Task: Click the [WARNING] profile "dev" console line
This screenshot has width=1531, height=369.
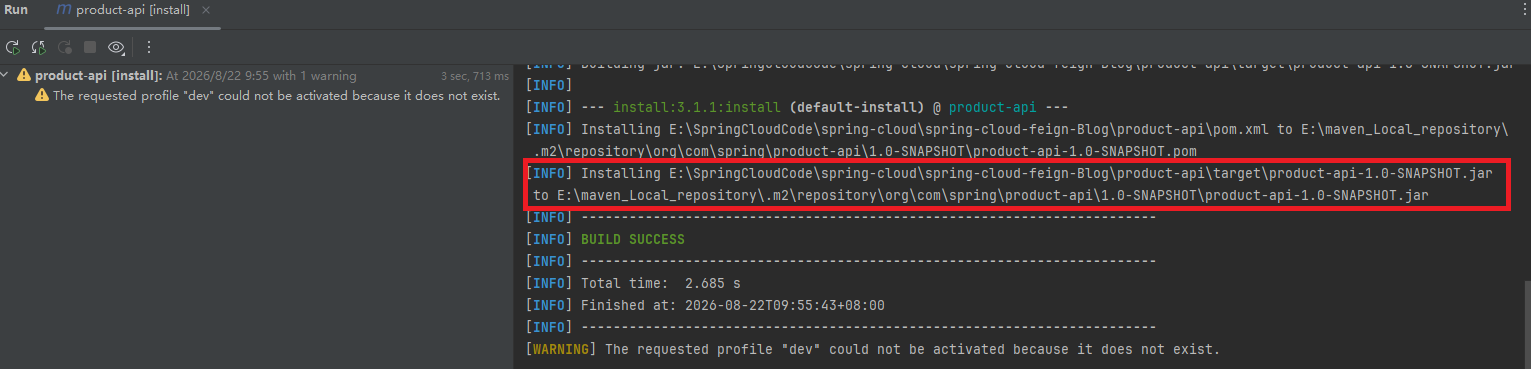Action: 872,349
